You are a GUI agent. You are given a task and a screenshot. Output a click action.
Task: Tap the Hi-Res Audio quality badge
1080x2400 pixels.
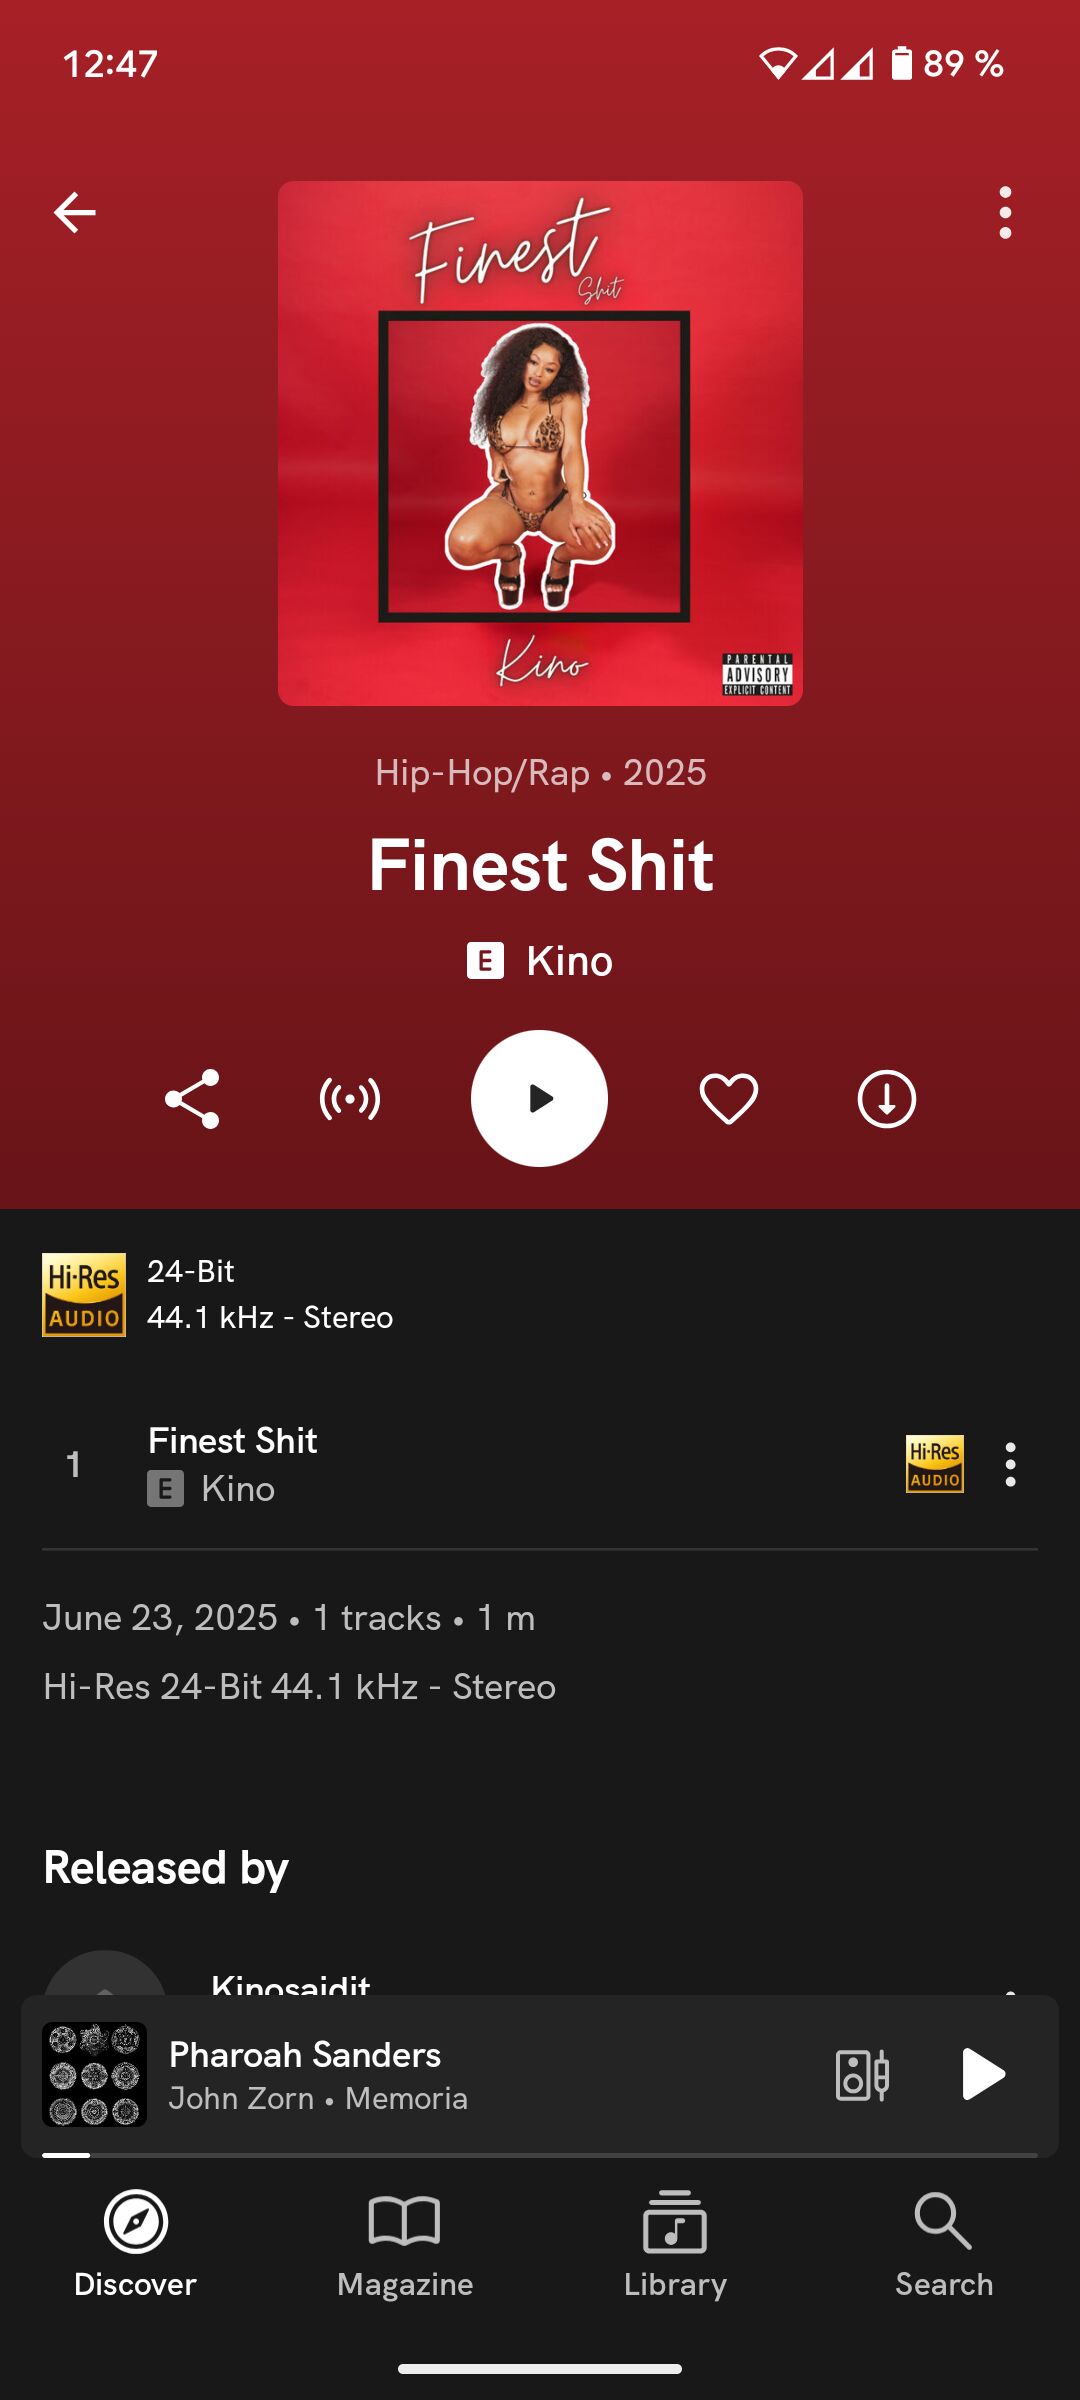coord(84,1295)
